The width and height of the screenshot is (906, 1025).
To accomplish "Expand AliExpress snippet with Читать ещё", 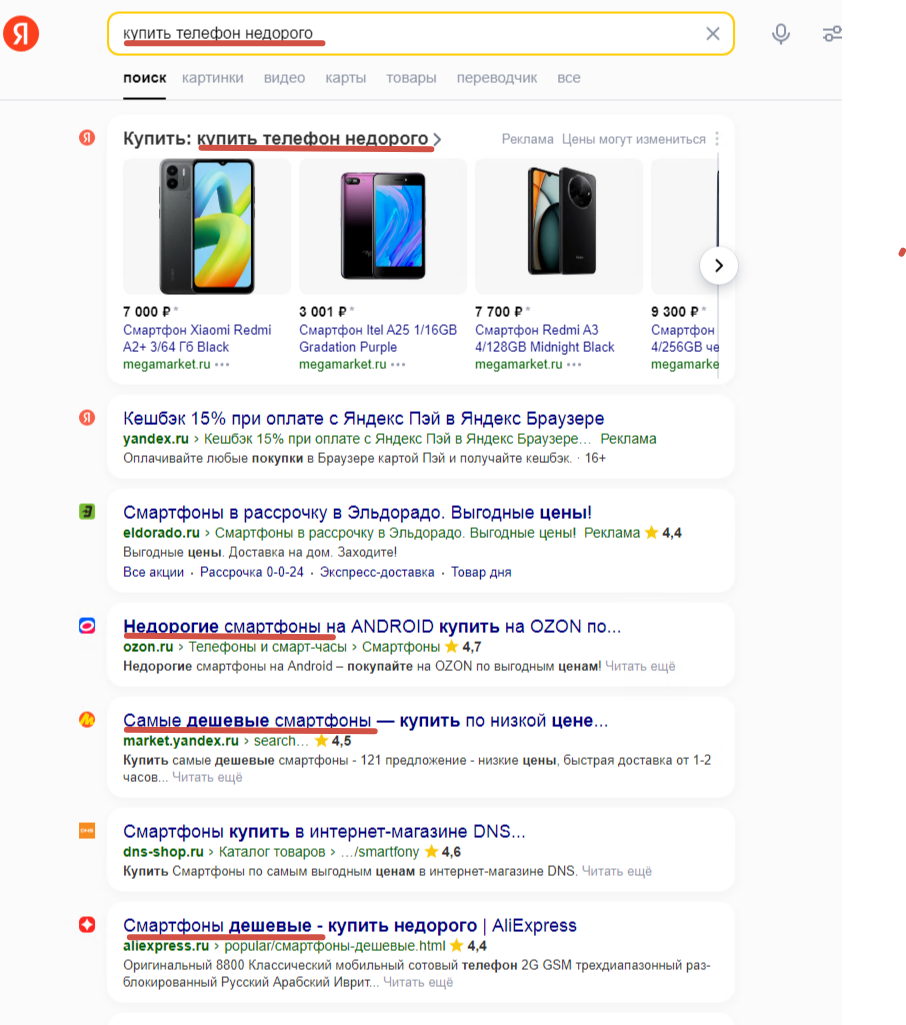I will [x=418, y=983].
